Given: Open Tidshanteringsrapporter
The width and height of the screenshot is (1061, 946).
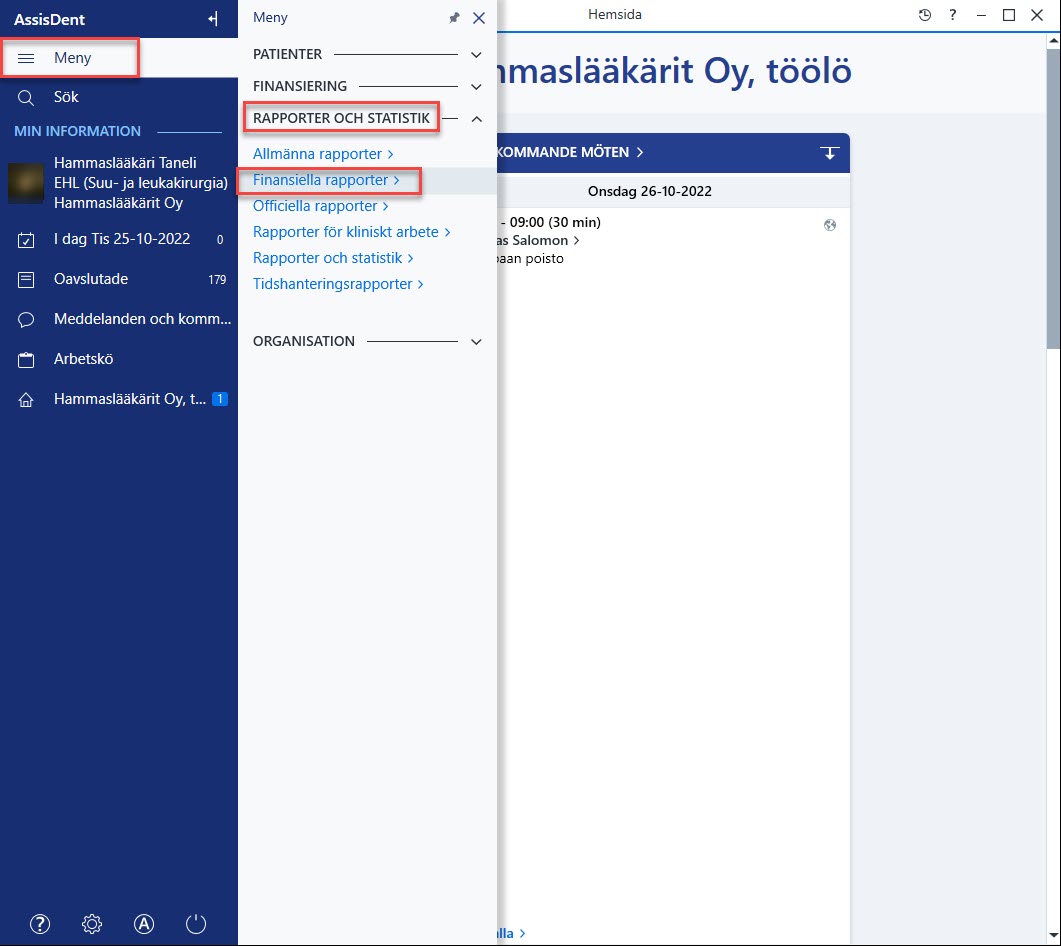Looking at the screenshot, I should [x=338, y=284].
